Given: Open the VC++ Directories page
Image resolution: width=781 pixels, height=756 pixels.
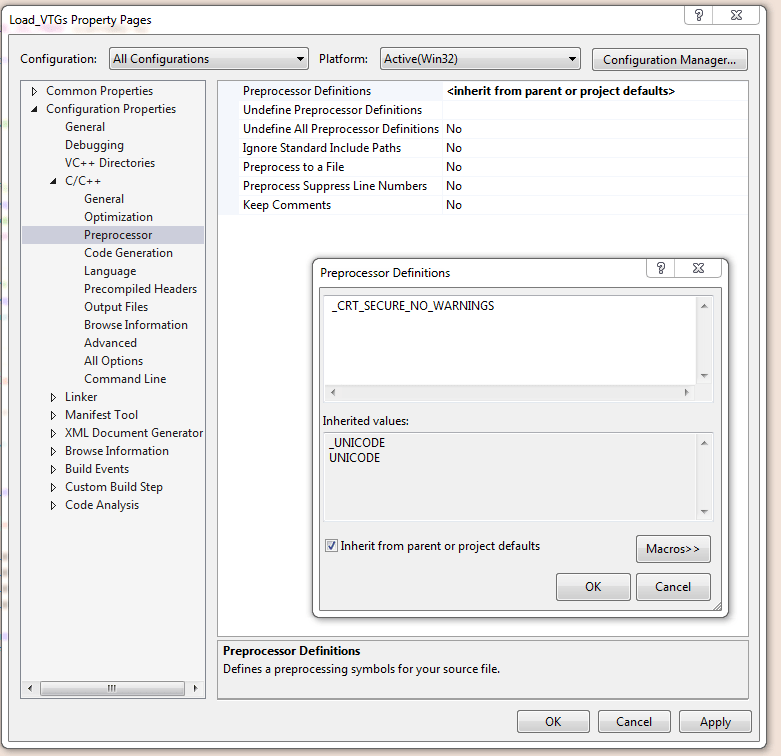Looking at the screenshot, I should pos(110,163).
